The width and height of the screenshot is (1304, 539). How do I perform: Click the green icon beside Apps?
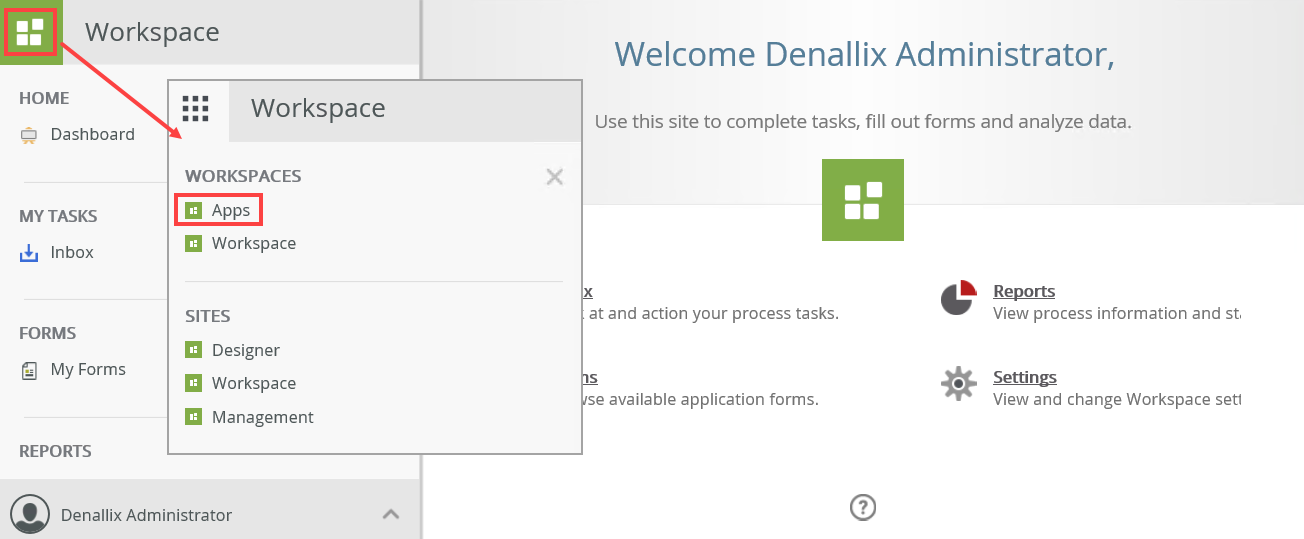tap(194, 210)
